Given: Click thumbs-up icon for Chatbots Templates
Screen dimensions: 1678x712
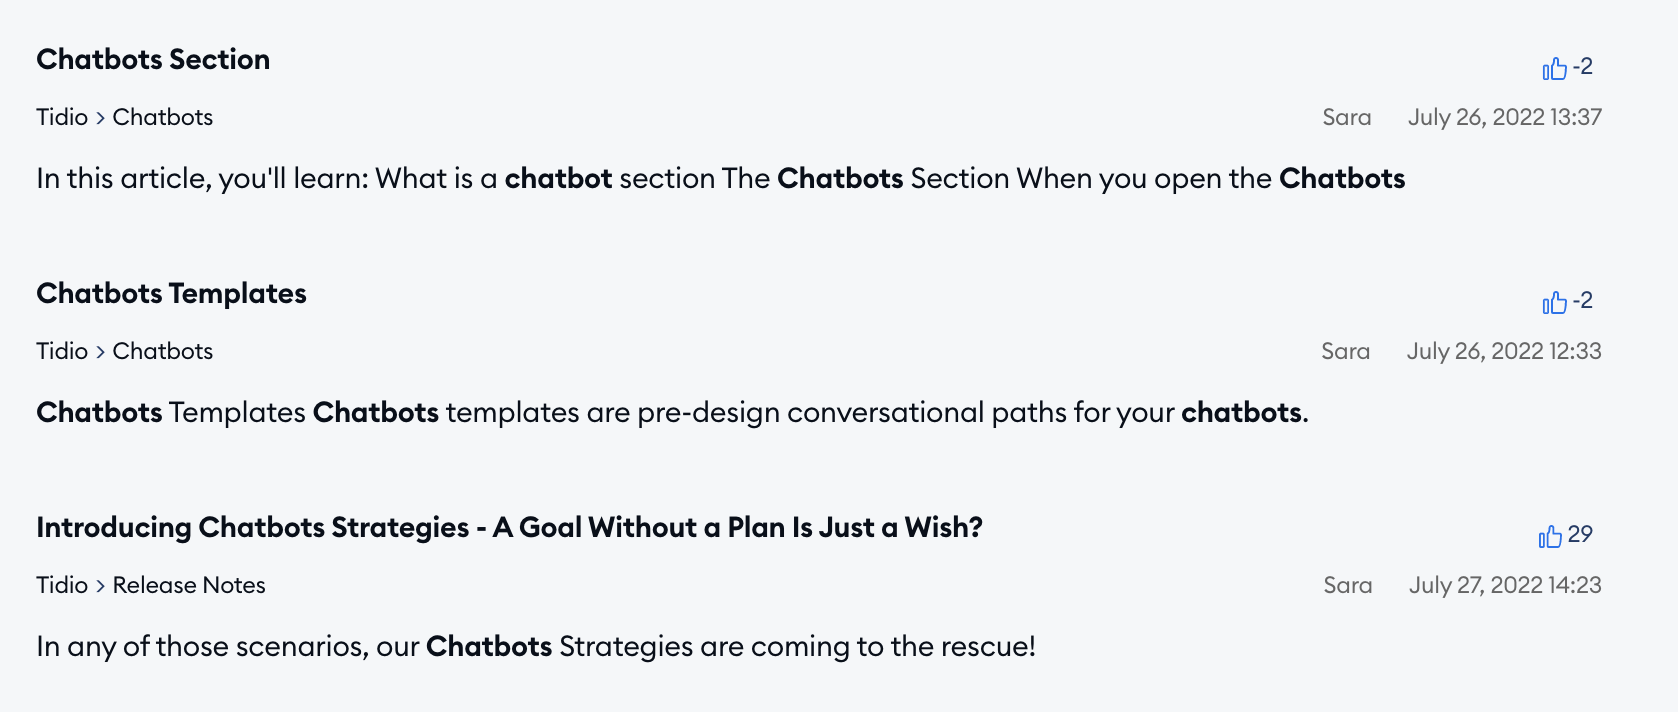Looking at the screenshot, I should [1553, 303].
